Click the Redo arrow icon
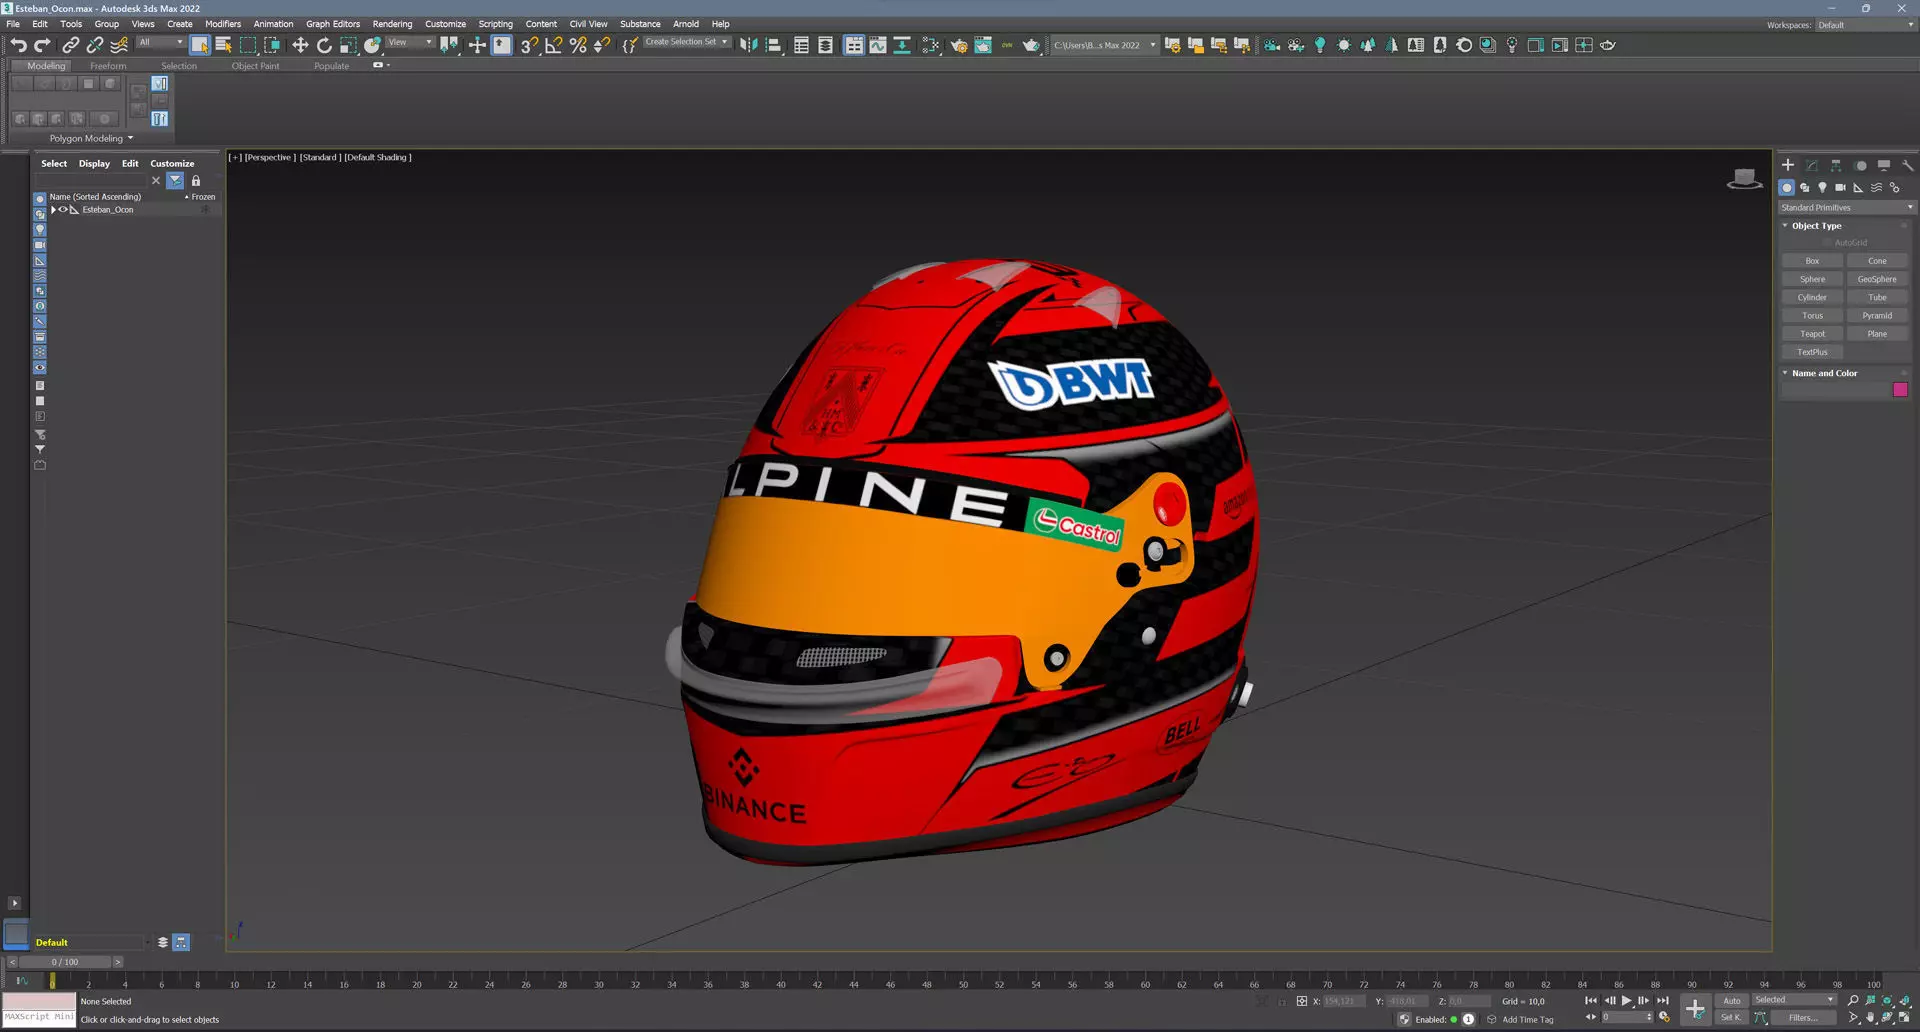 pos(42,45)
